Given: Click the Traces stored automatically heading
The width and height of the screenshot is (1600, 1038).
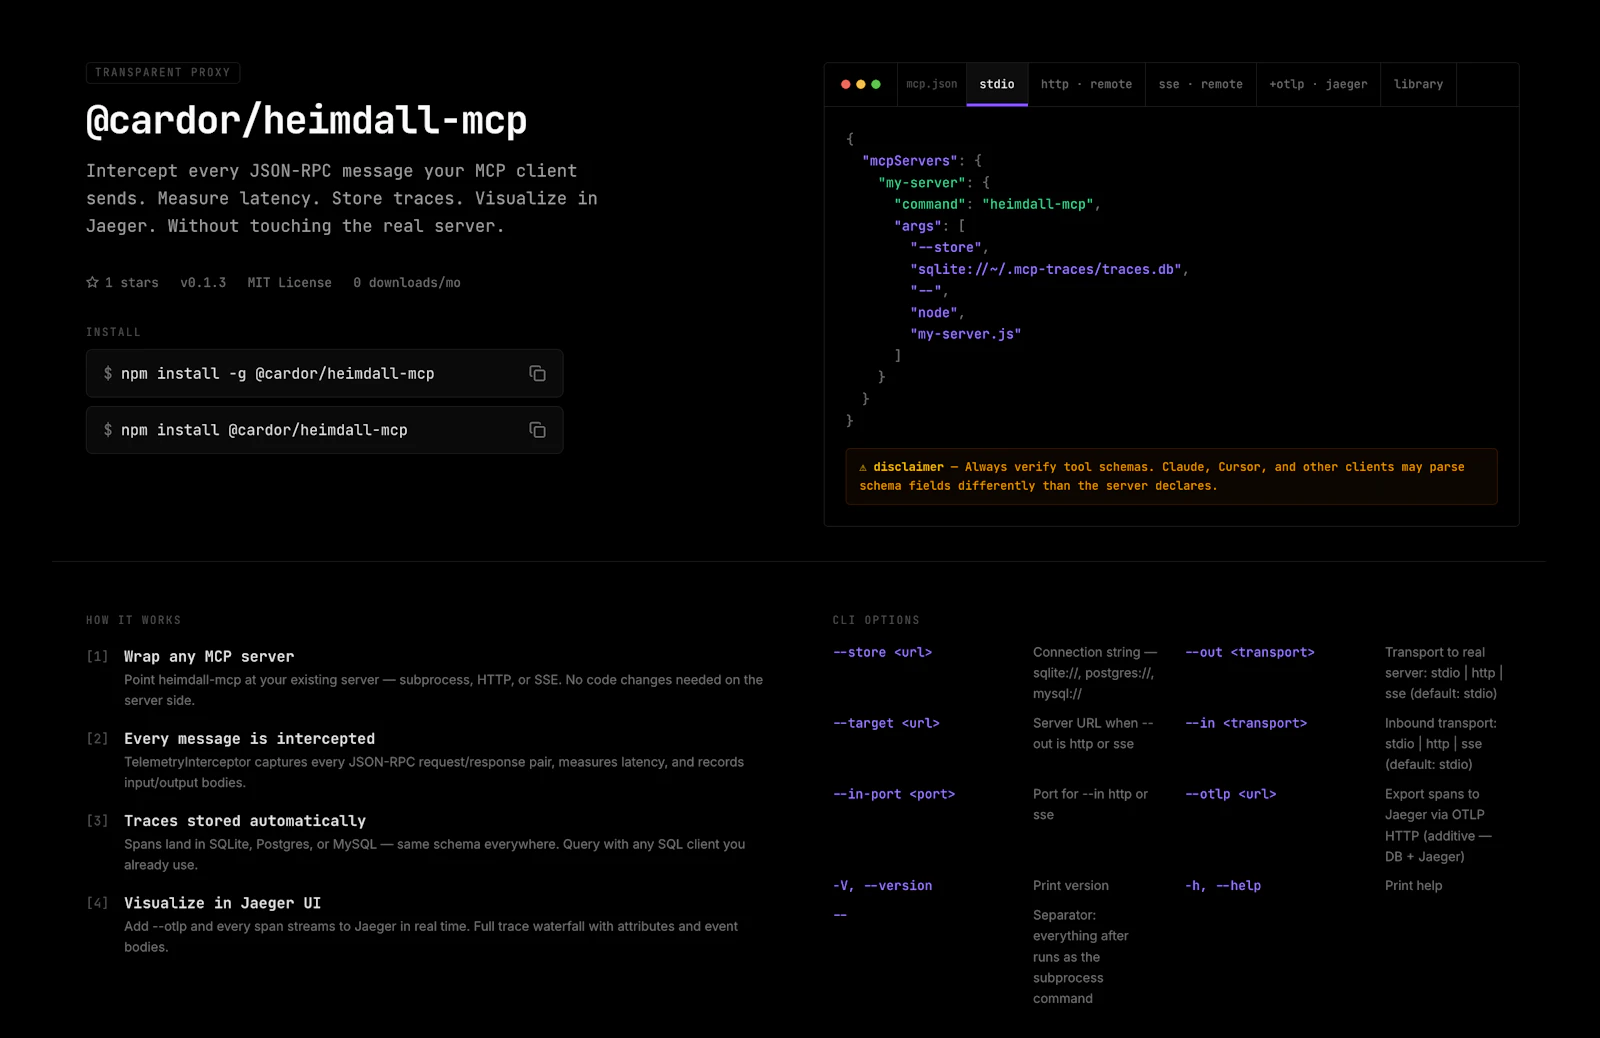Looking at the screenshot, I should pos(245,821).
